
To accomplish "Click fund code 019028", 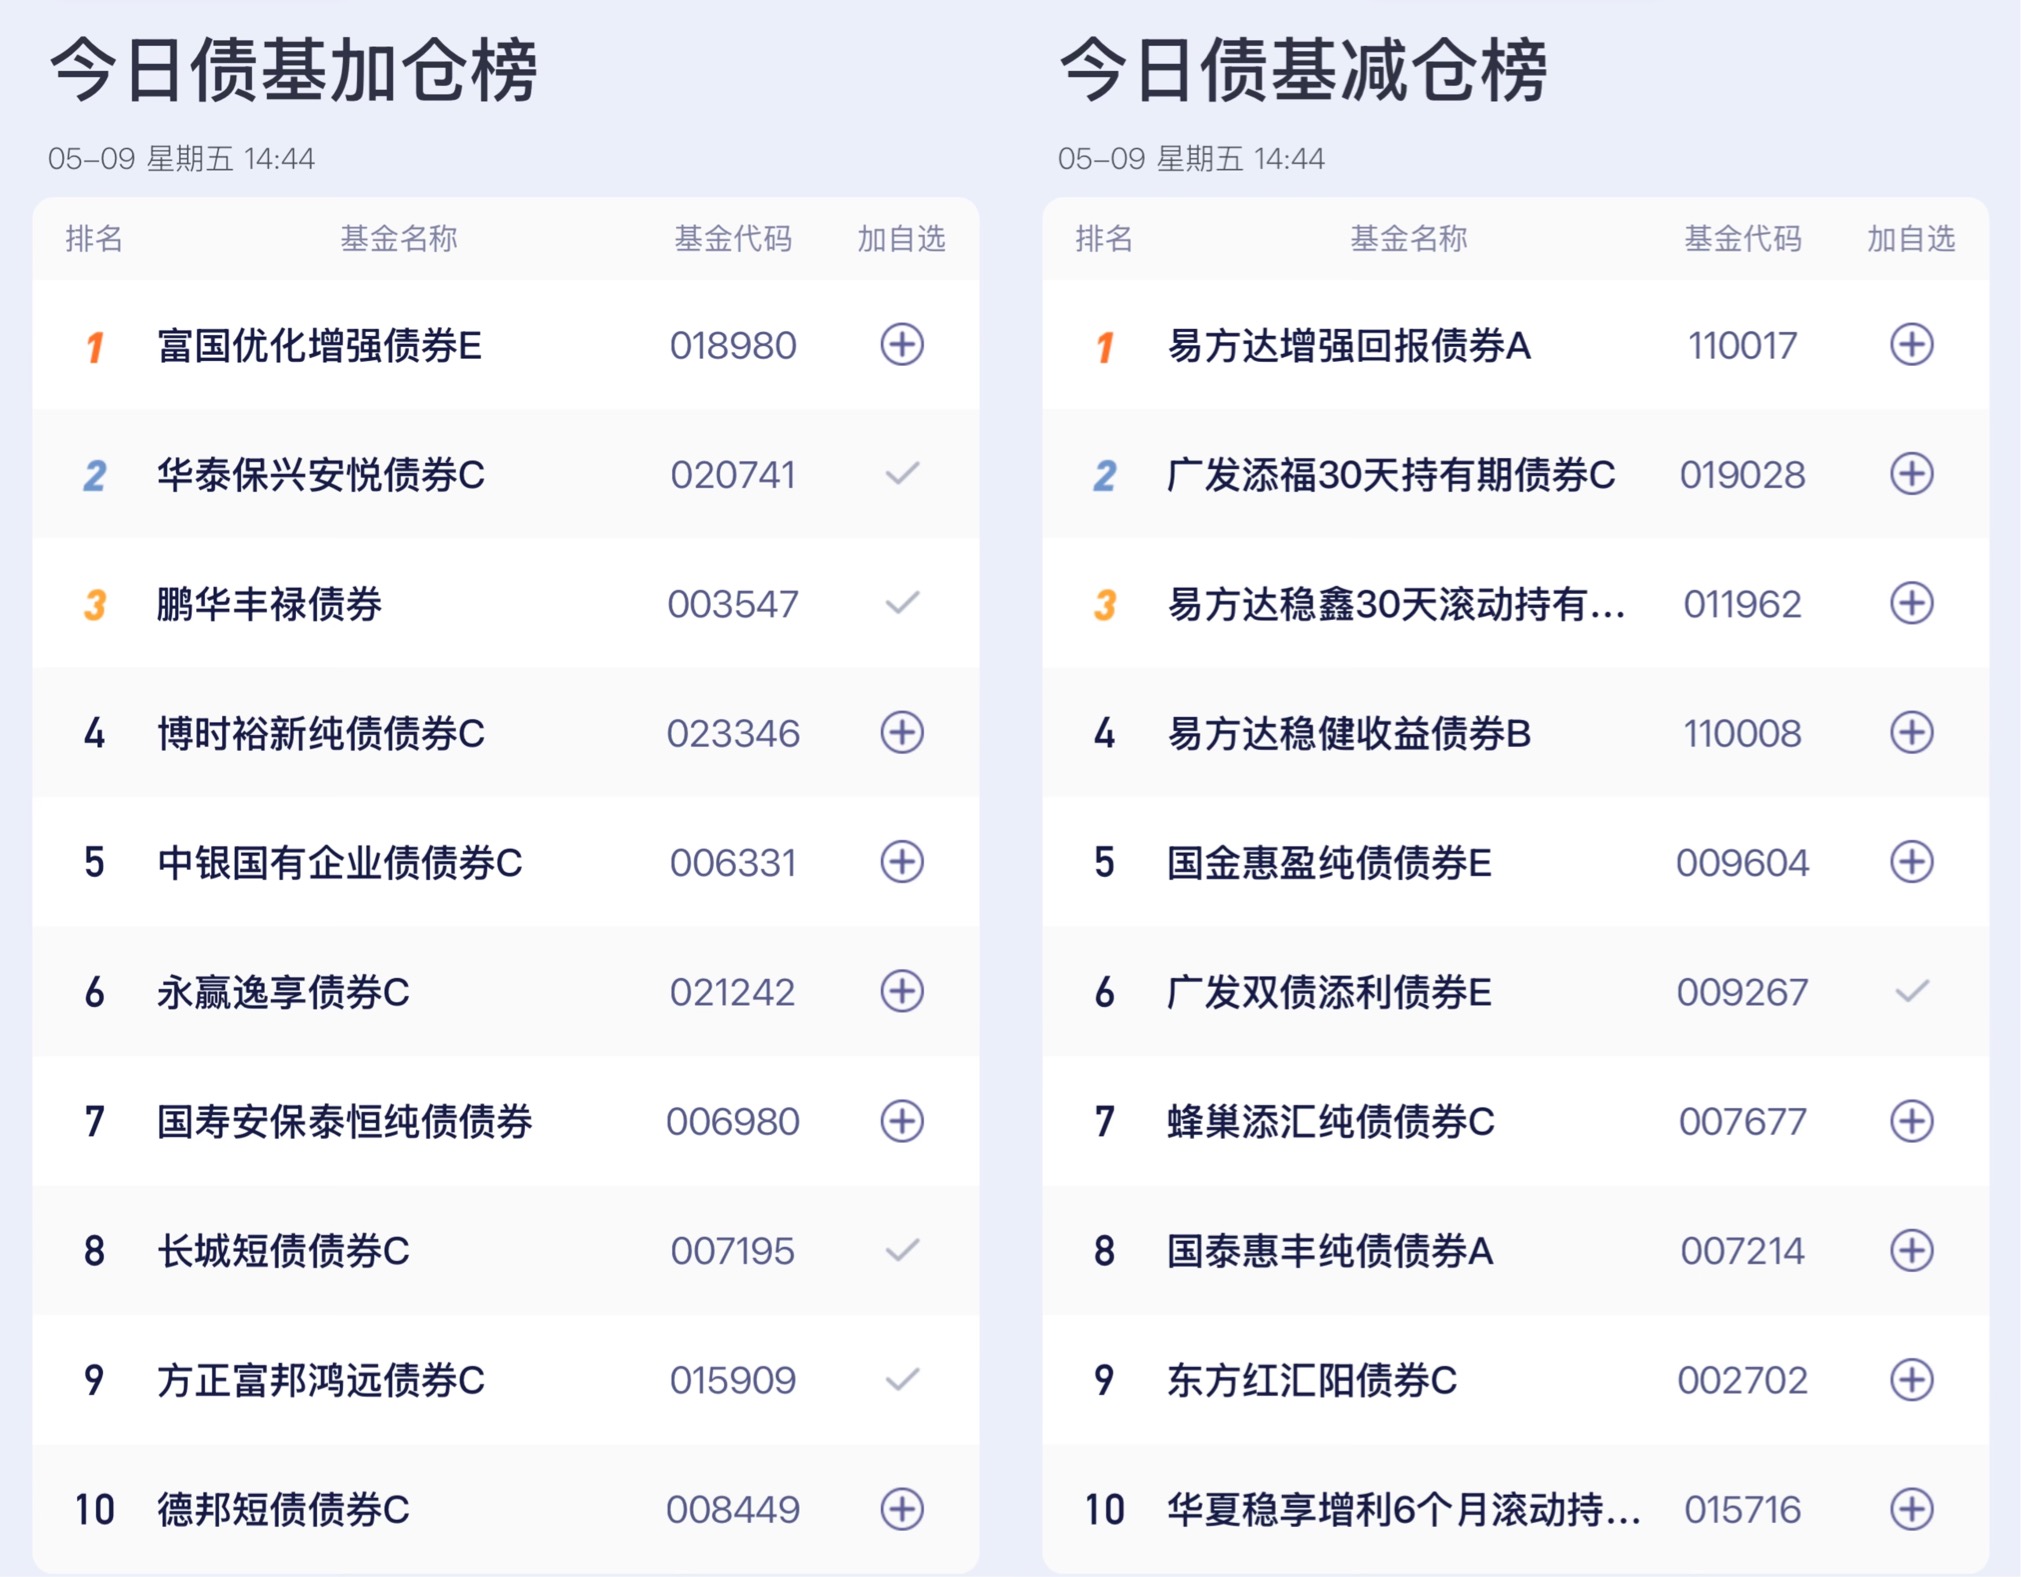I will point(1743,475).
